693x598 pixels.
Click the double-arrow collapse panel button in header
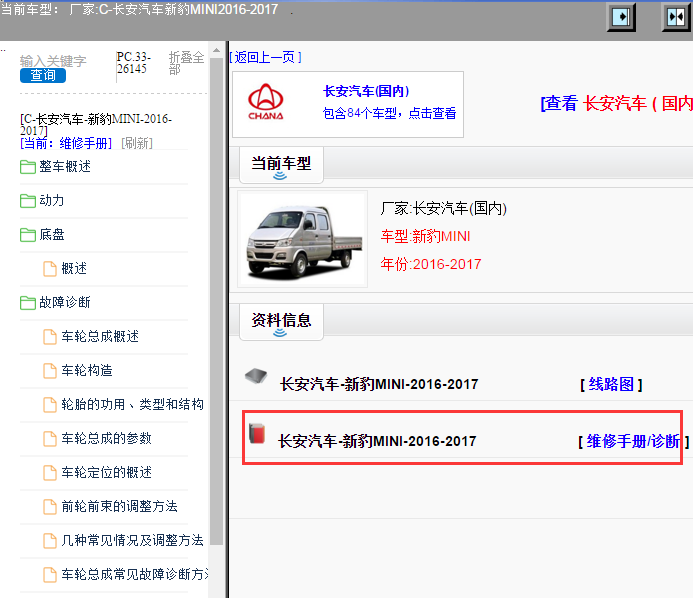[x=676, y=17]
